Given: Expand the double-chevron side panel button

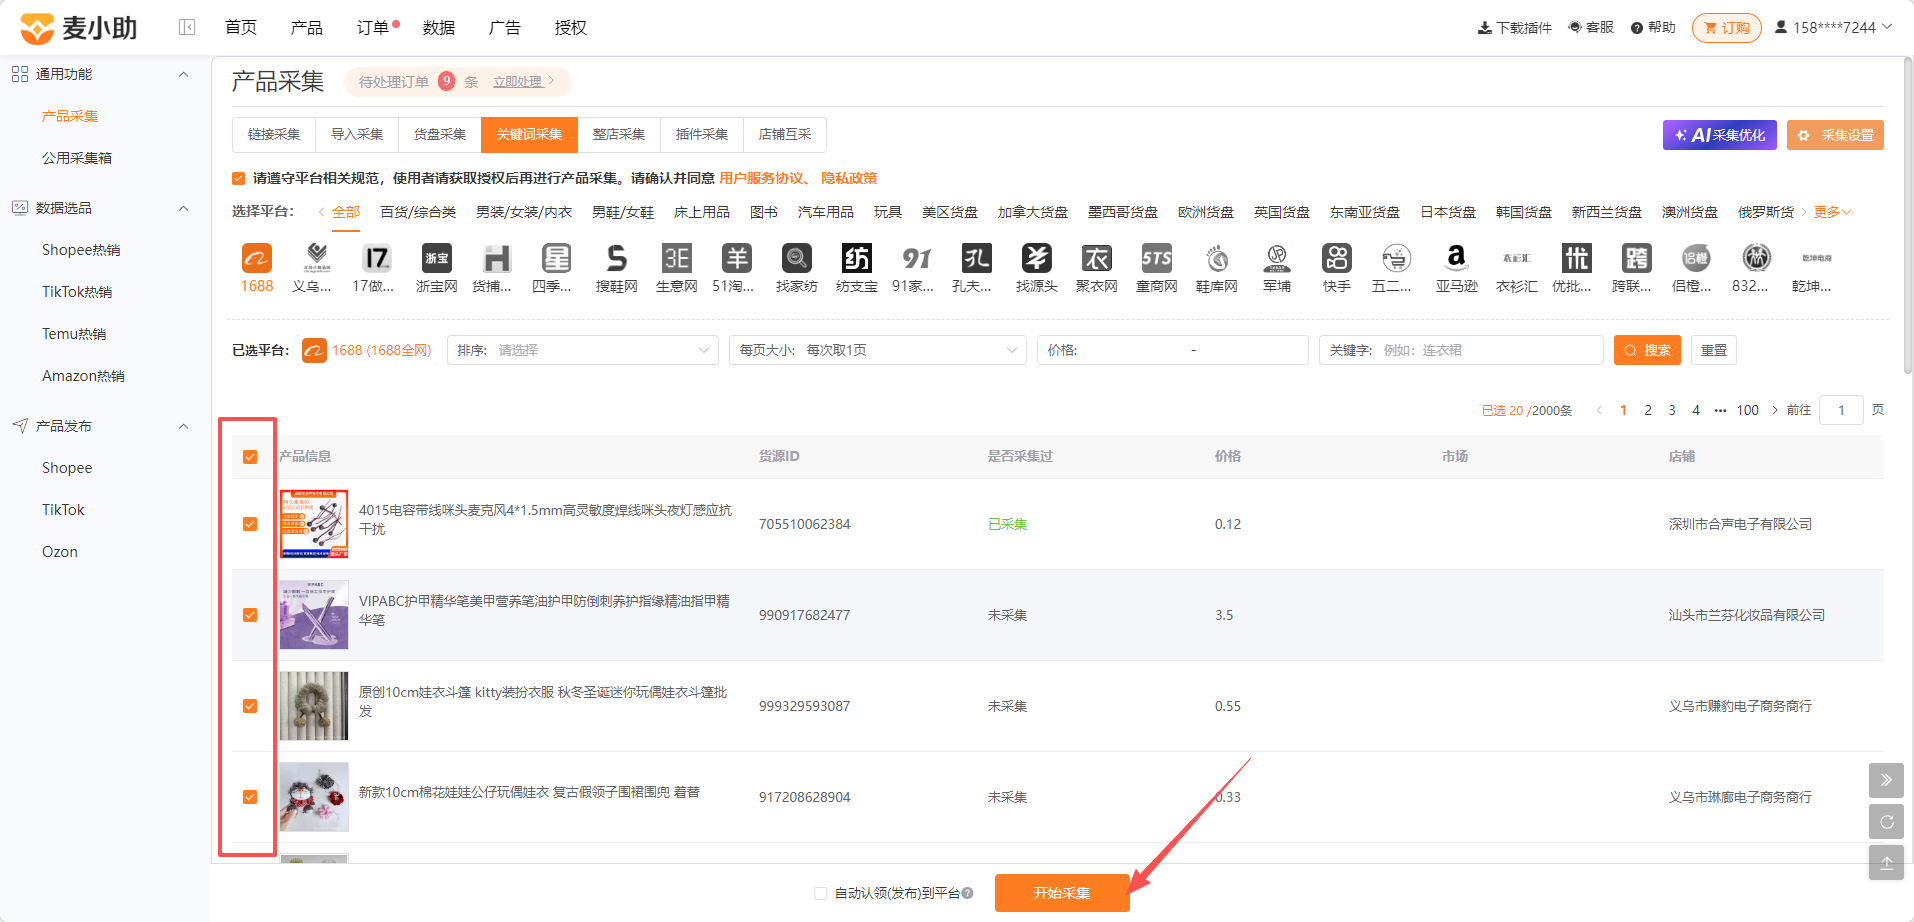Looking at the screenshot, I should coord(1886,780).
